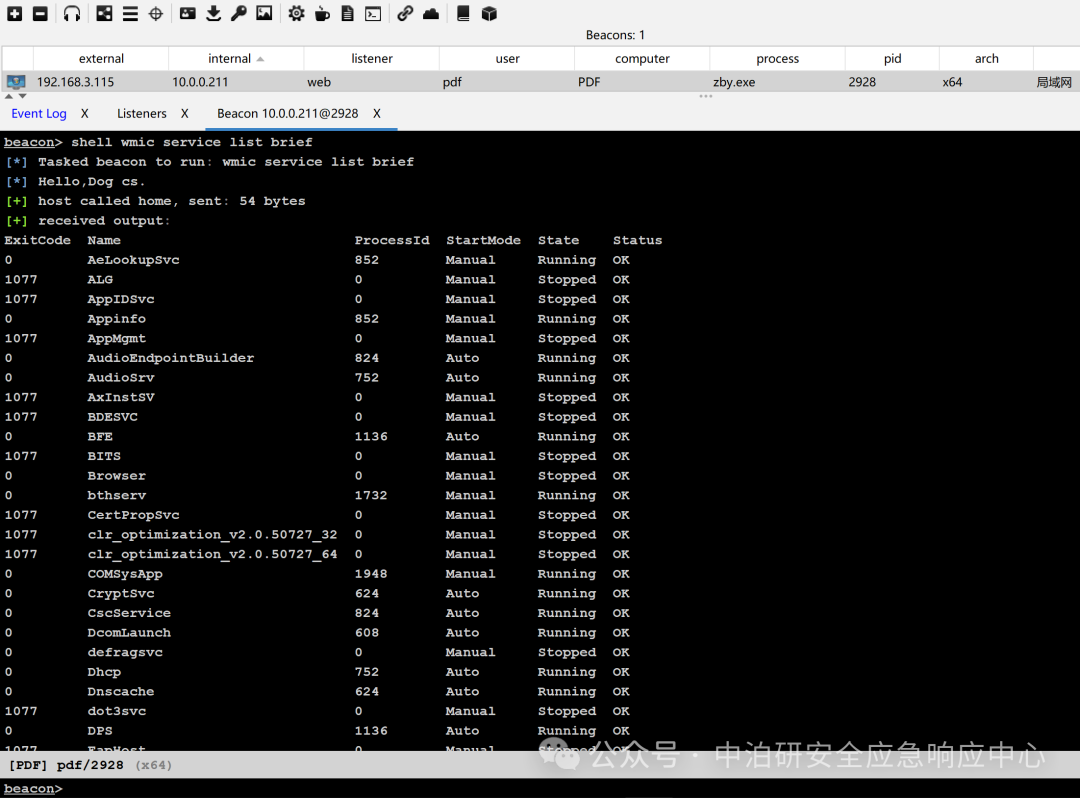Click the sort arrow next to internal
The width and height of the screenshot is (1080, 798).
coord(260,59)
